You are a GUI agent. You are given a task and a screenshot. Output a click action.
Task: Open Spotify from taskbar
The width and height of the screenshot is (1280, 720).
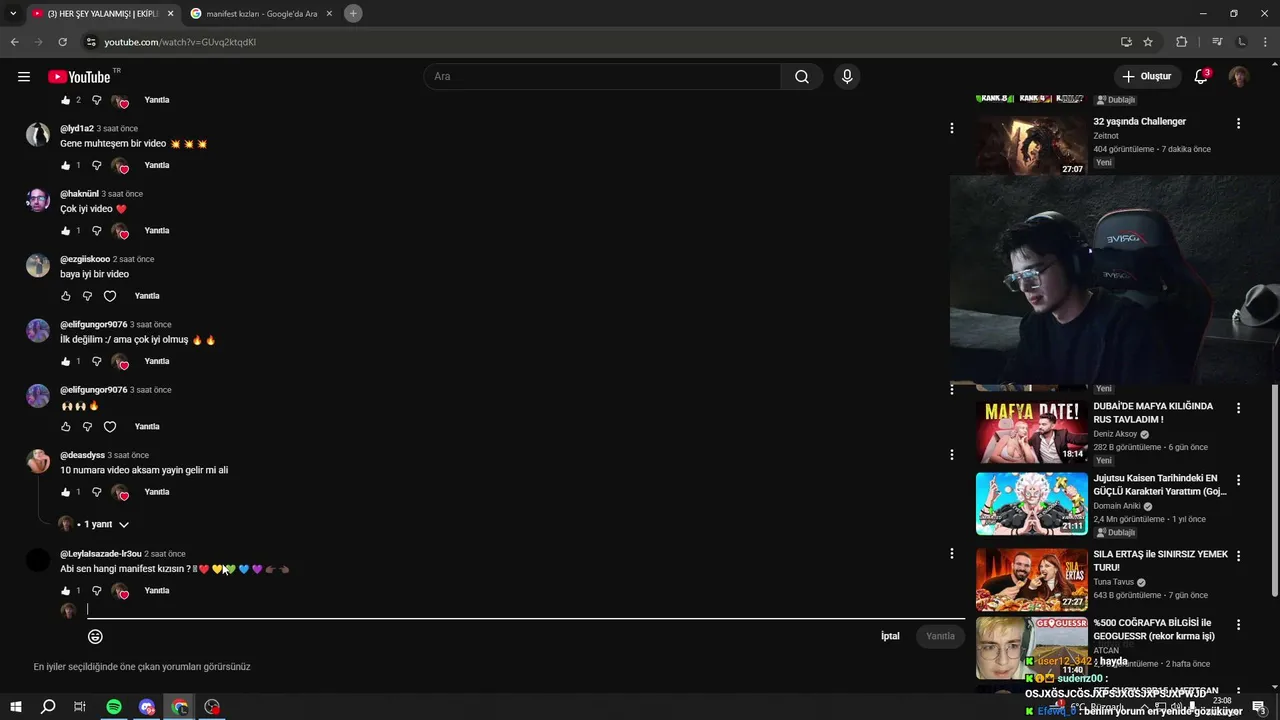114,707
